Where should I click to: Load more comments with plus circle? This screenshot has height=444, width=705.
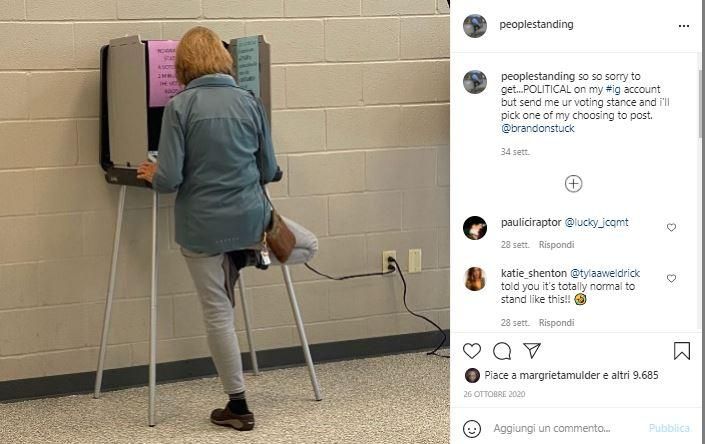click(x=573, y=183)
